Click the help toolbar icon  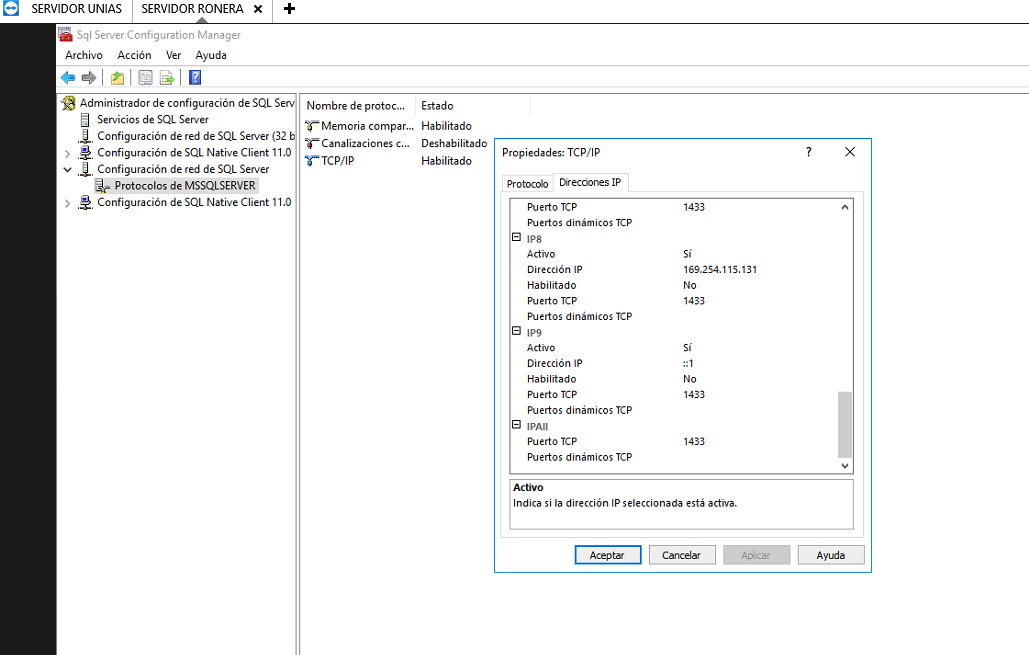[x=195, y=77]
